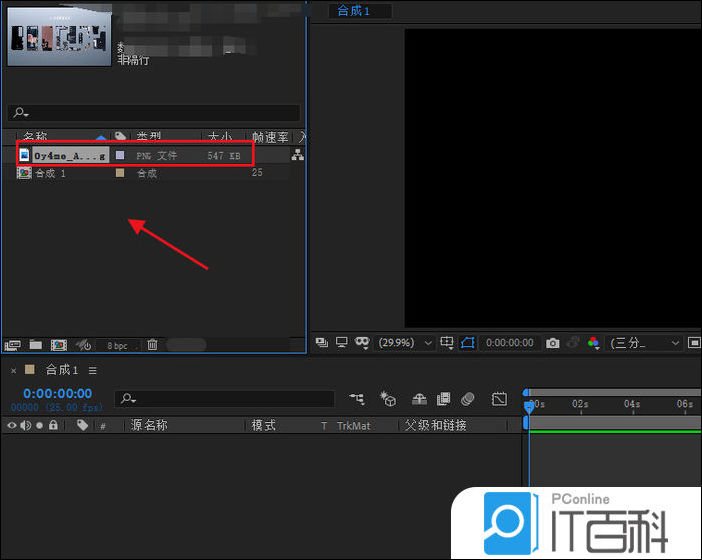
Task: Click the 04s mark on time ruler
Action: 632,404
